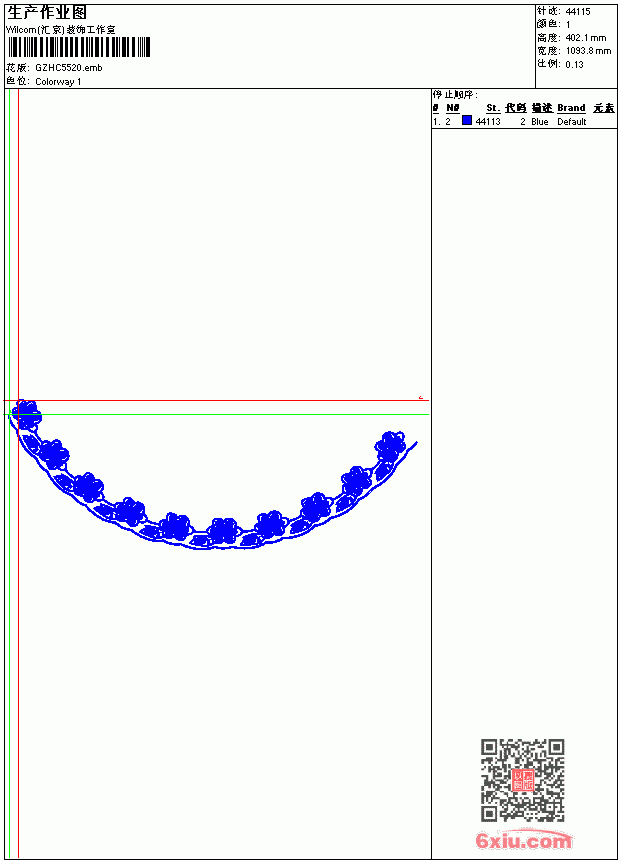Image resolution: width=620 pixels, height=860 pixels.
Task: Click the 44113 stitch value in row
Action: pyautogui.click(x=488, y=122)
